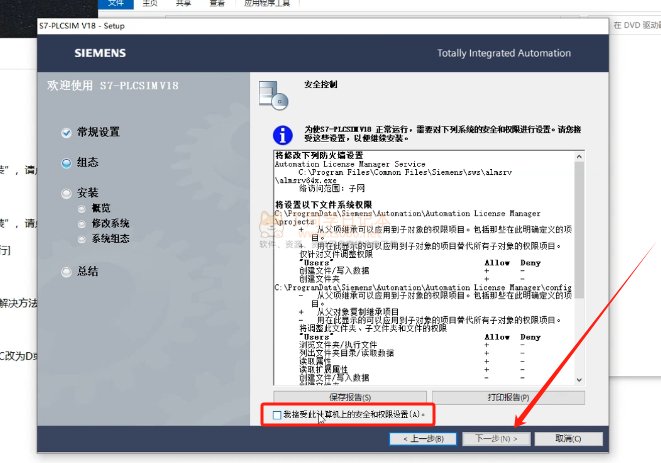This screenshot has width=661, height=463.
Task: Select the 组态 step in sidebar
Action: coord(88,162)
